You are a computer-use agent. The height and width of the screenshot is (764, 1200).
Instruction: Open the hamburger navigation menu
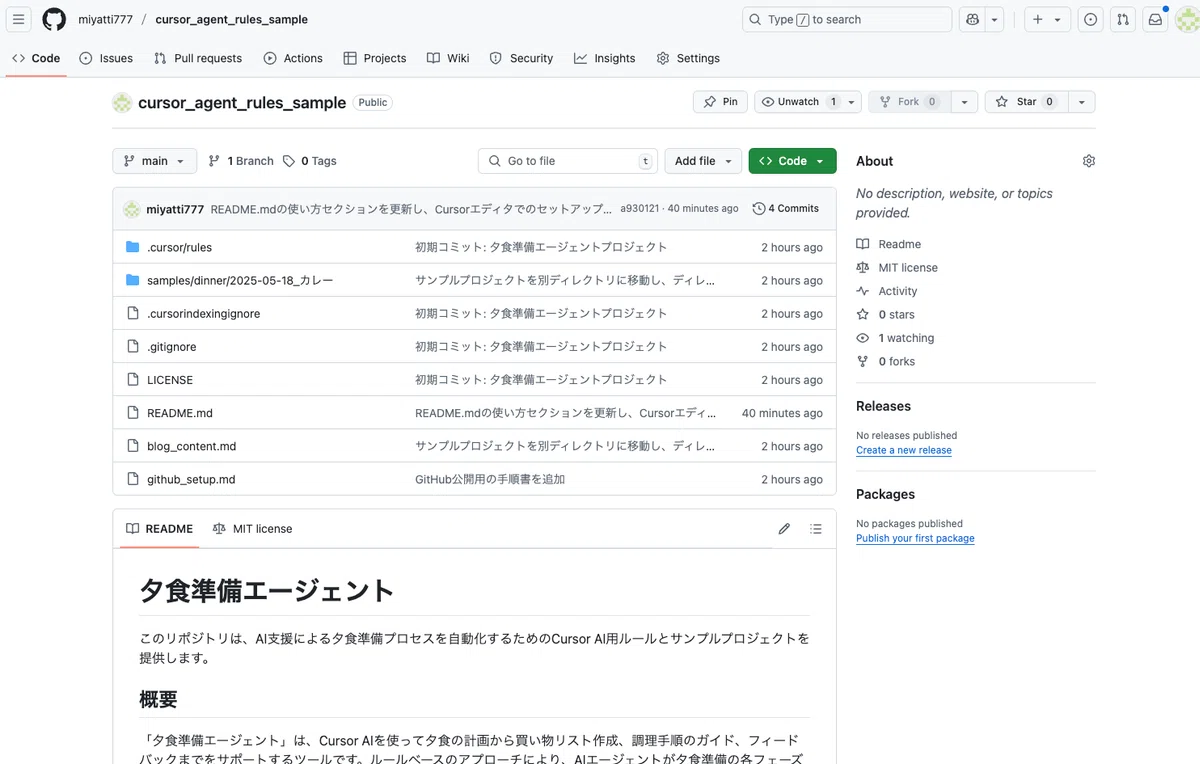pyautogui.click(x=20, y=19)
